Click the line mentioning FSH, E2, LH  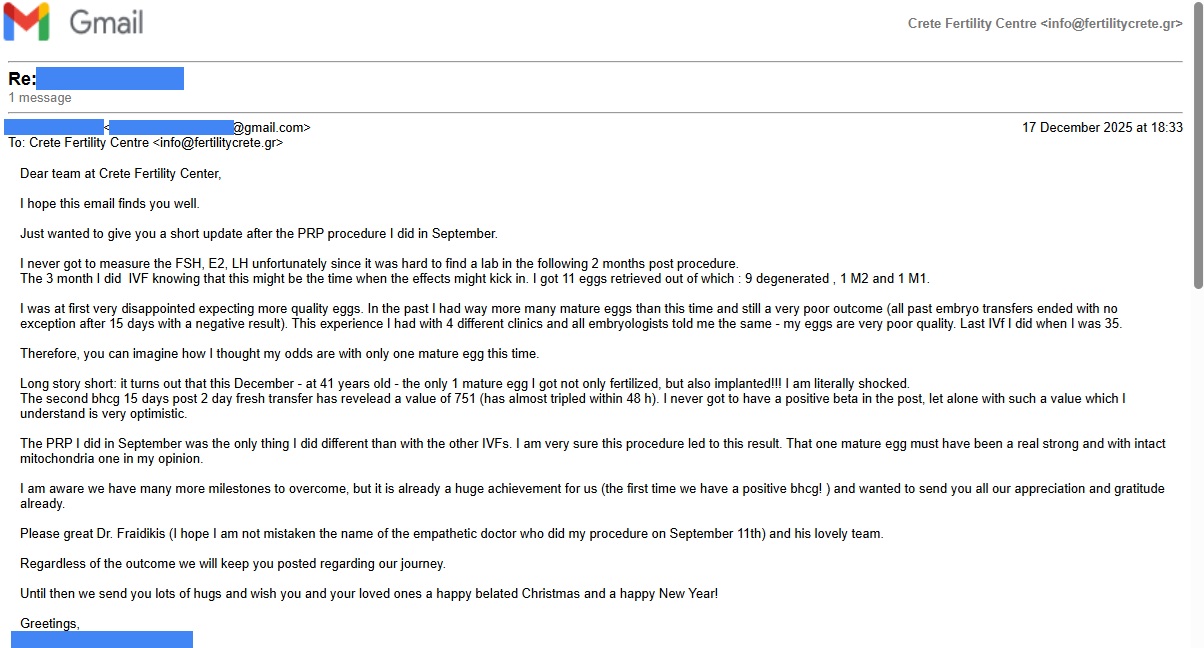(x=379, y=264)
